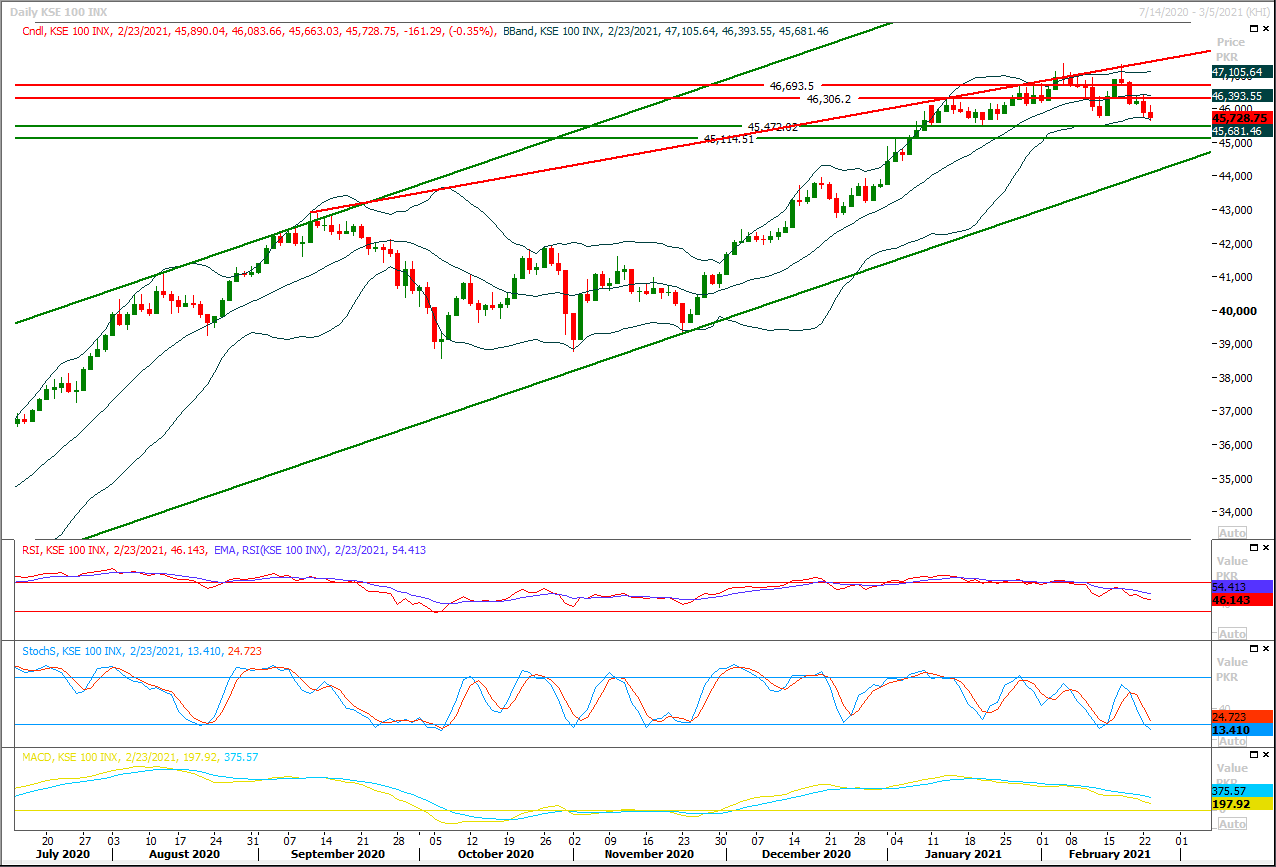The image size is (1276, 867).
Task: Click the 34,000 price axis label
Action: 1234,512
